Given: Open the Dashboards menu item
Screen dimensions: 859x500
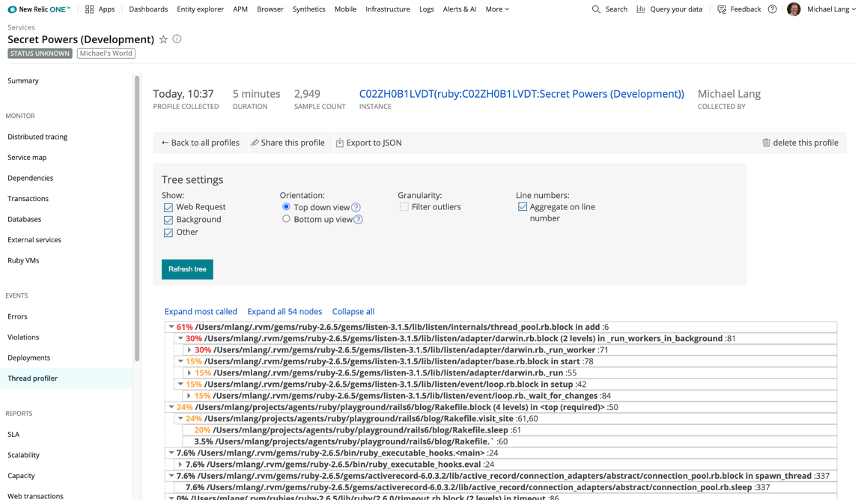Looking at the screenshot, I should pos(148,9).
